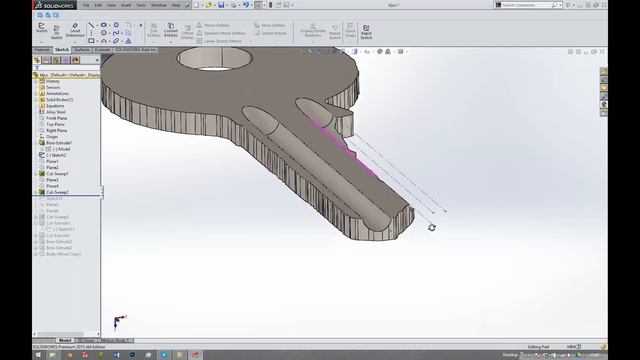Open the Window menu

[158, 5]
